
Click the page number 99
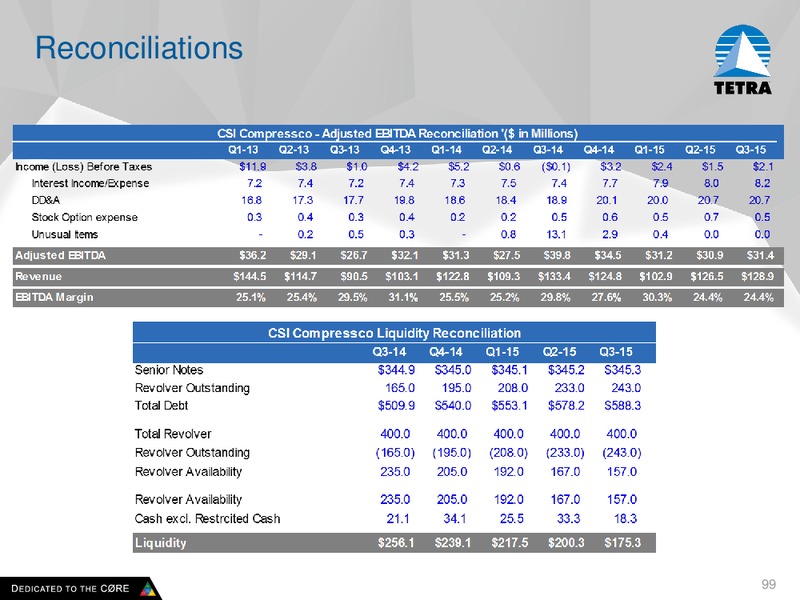(768, 585)
